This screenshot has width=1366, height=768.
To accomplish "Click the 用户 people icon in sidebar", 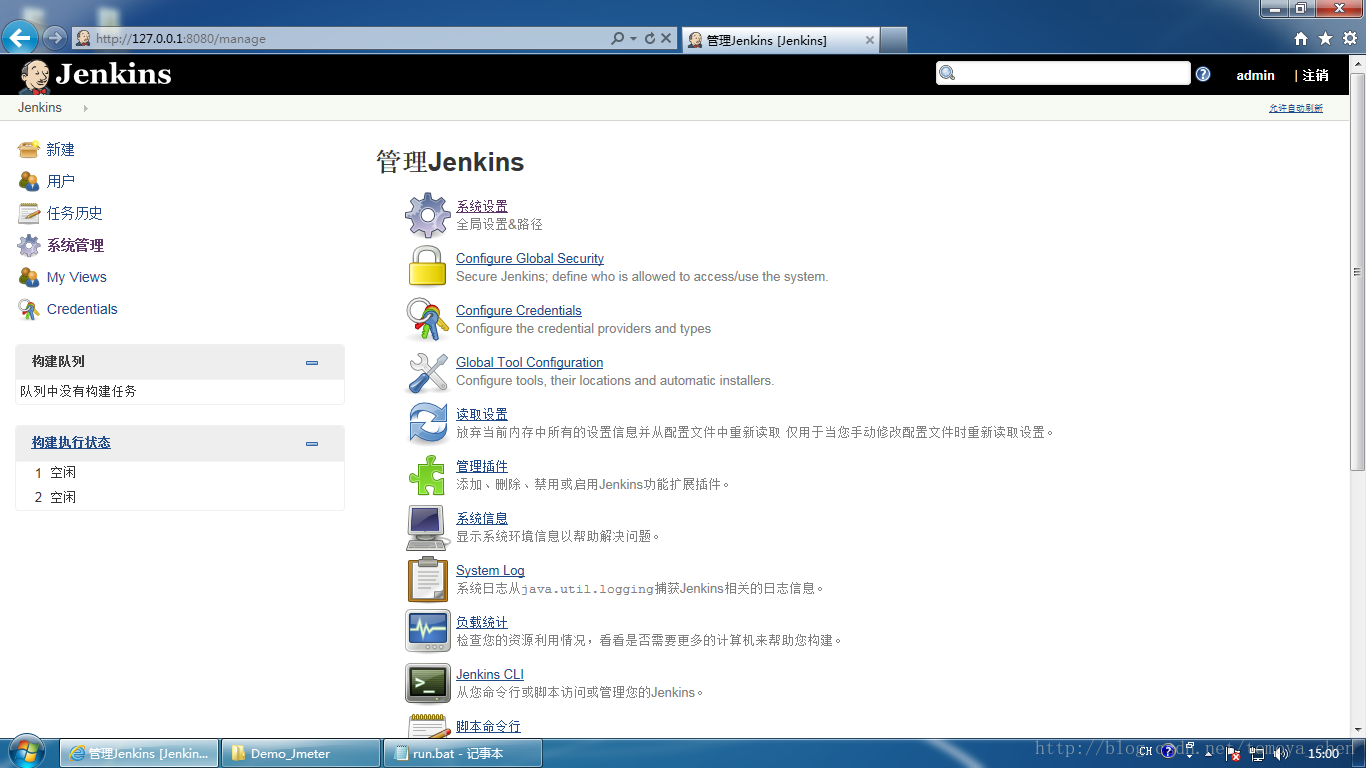I will (x=29, y=181).
